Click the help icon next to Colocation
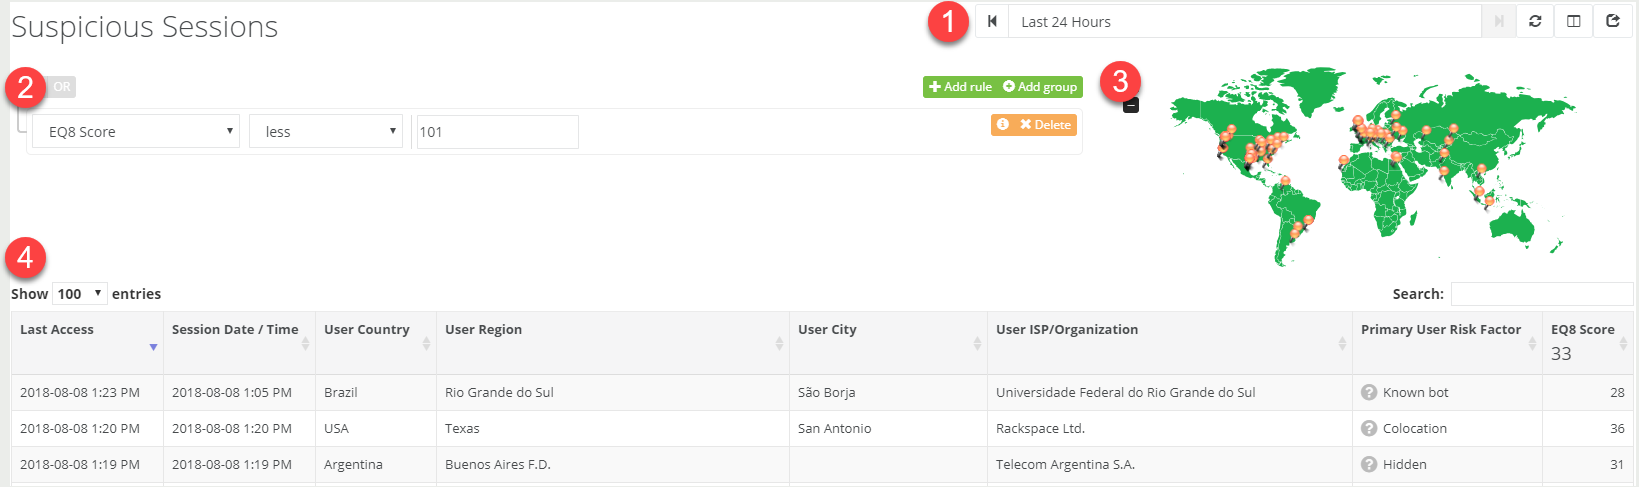 click(1369, 428)
